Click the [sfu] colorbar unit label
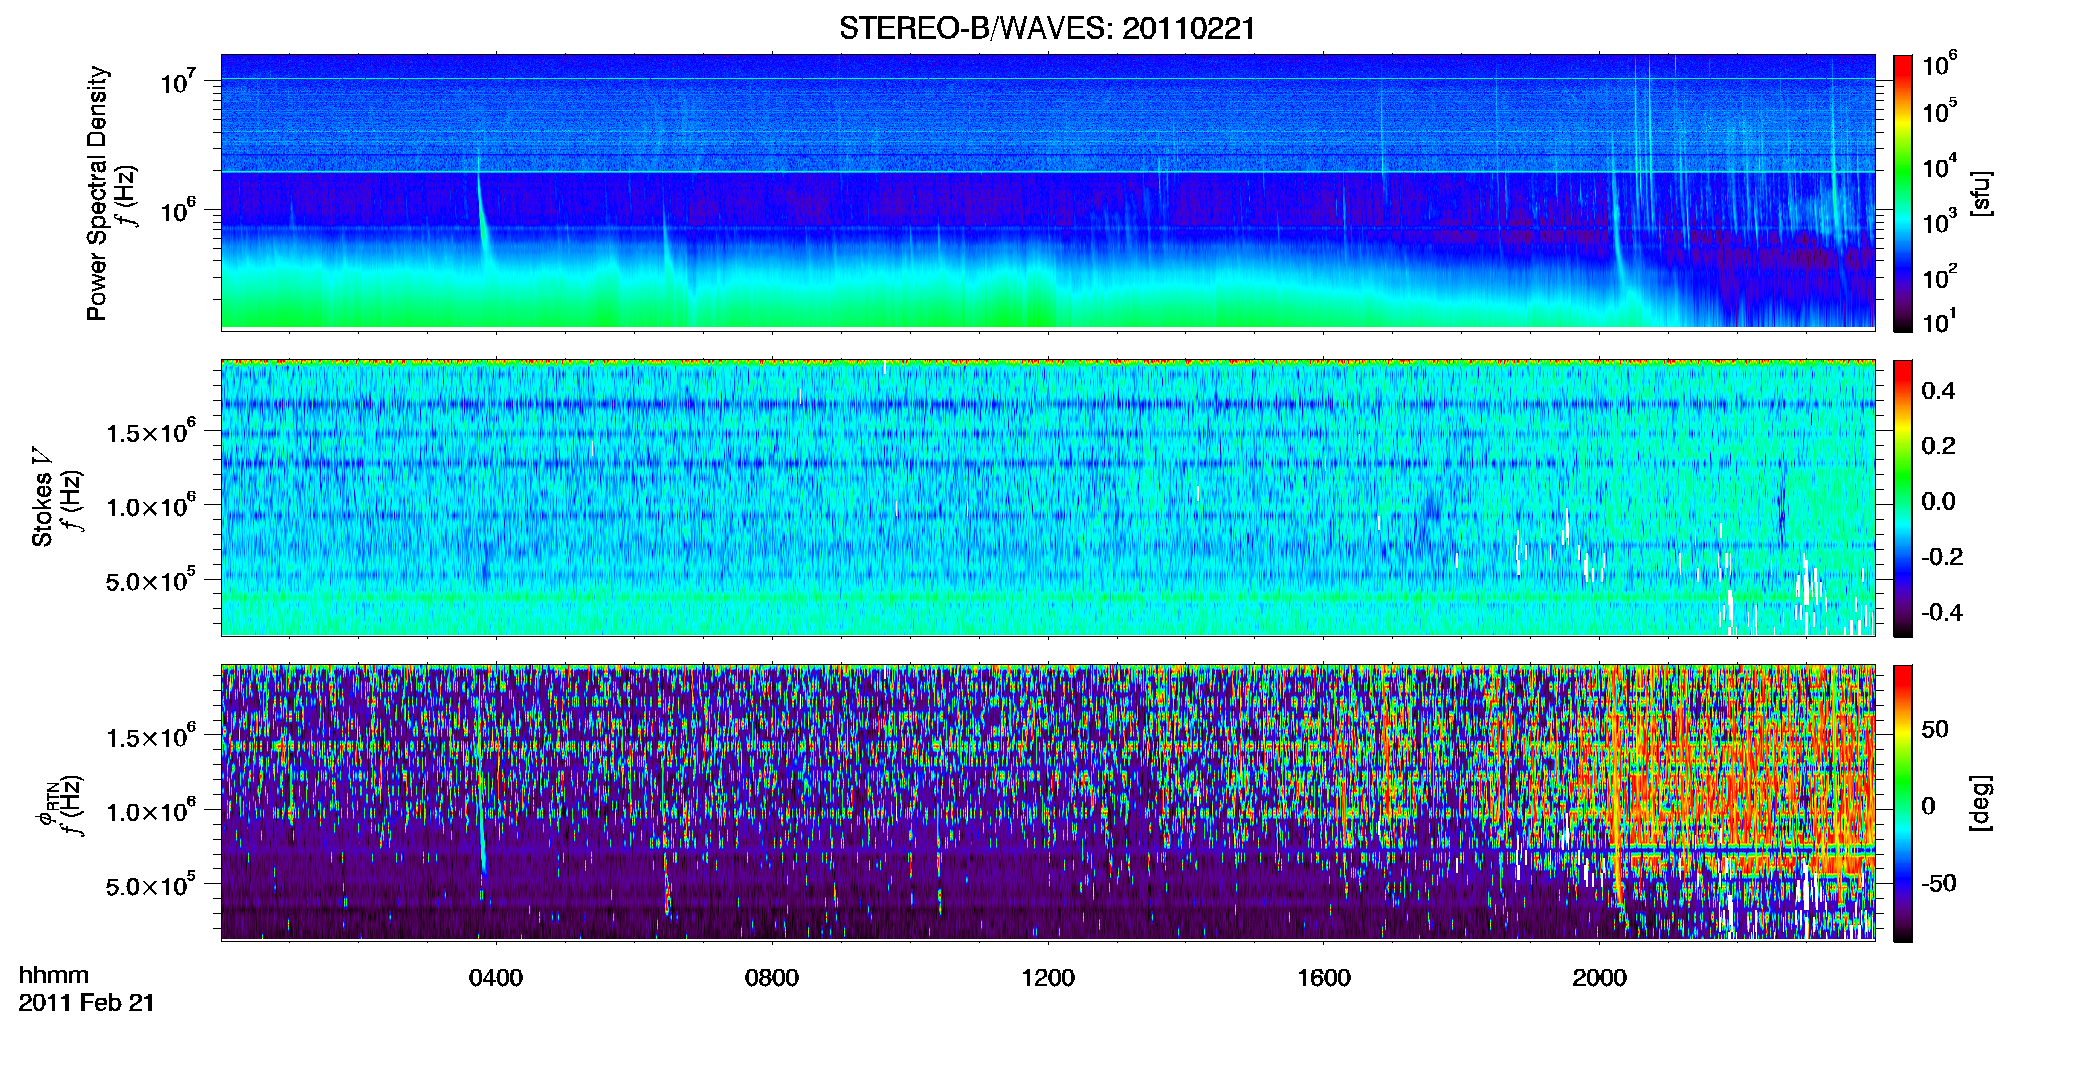 pyautogui.click(x=1981, y=193)
